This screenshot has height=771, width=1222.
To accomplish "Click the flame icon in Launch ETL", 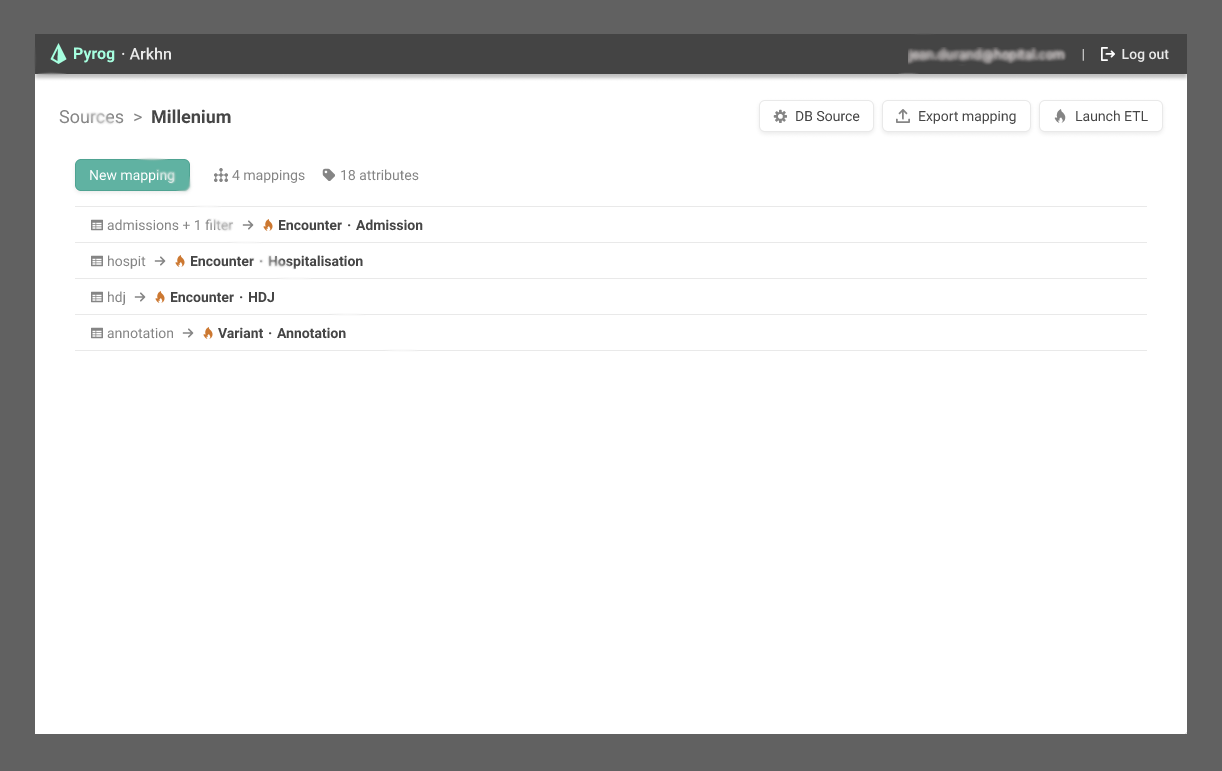I will [1060, 116].
